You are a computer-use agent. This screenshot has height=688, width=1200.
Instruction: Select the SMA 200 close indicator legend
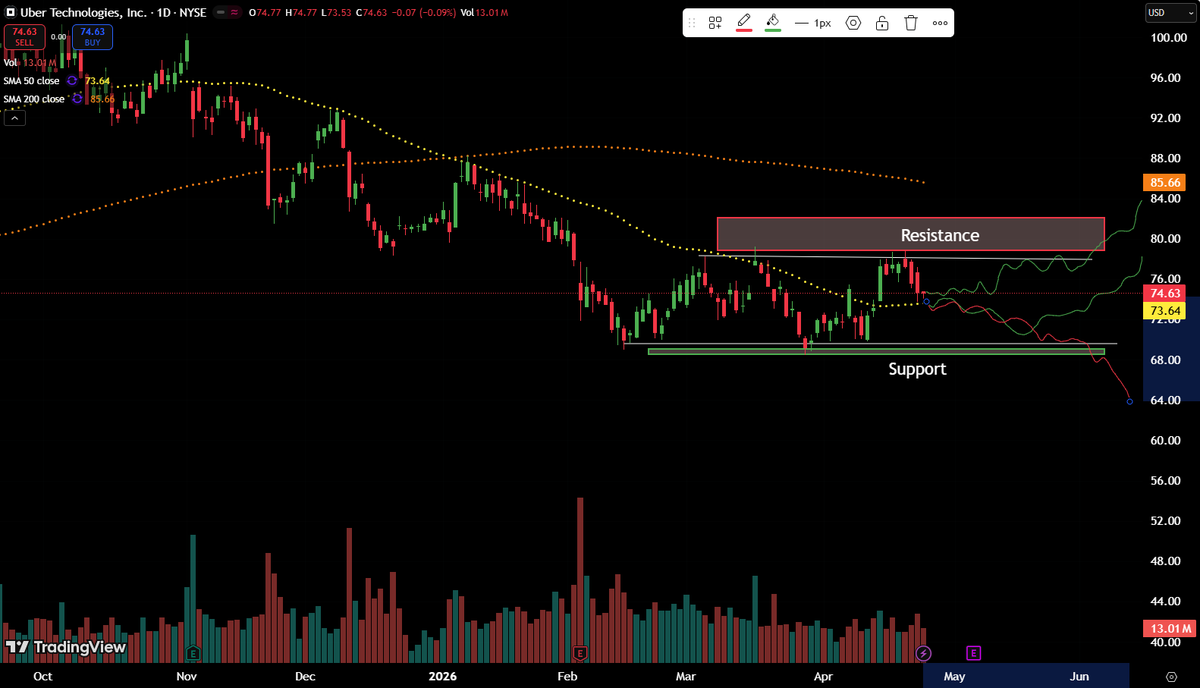pos(35,99)
